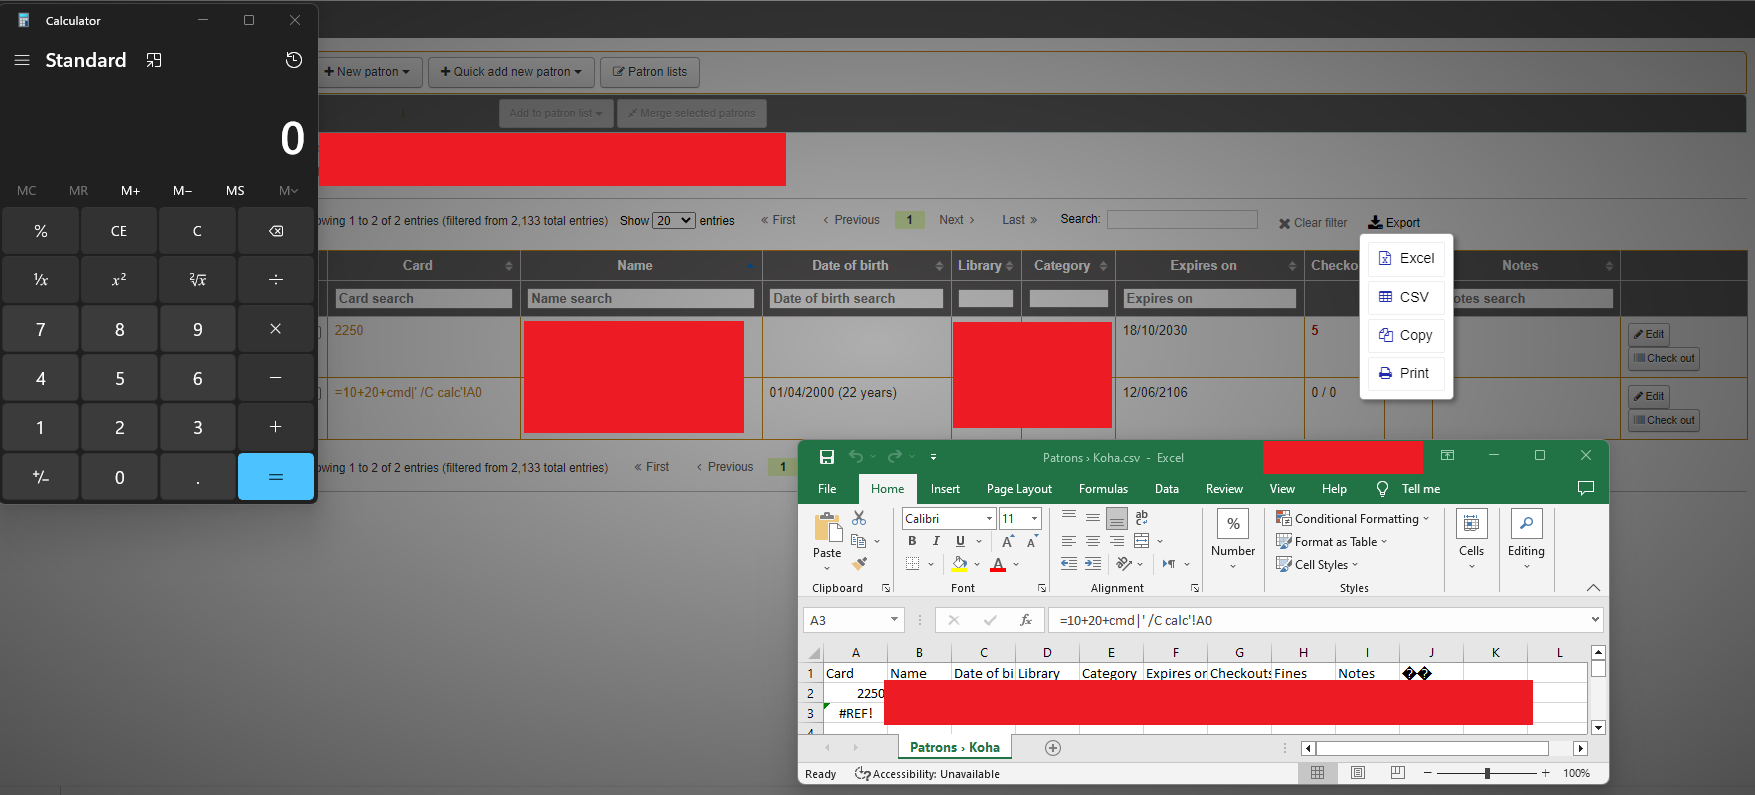Open the Calibri font name dropdown

[989, 519]
